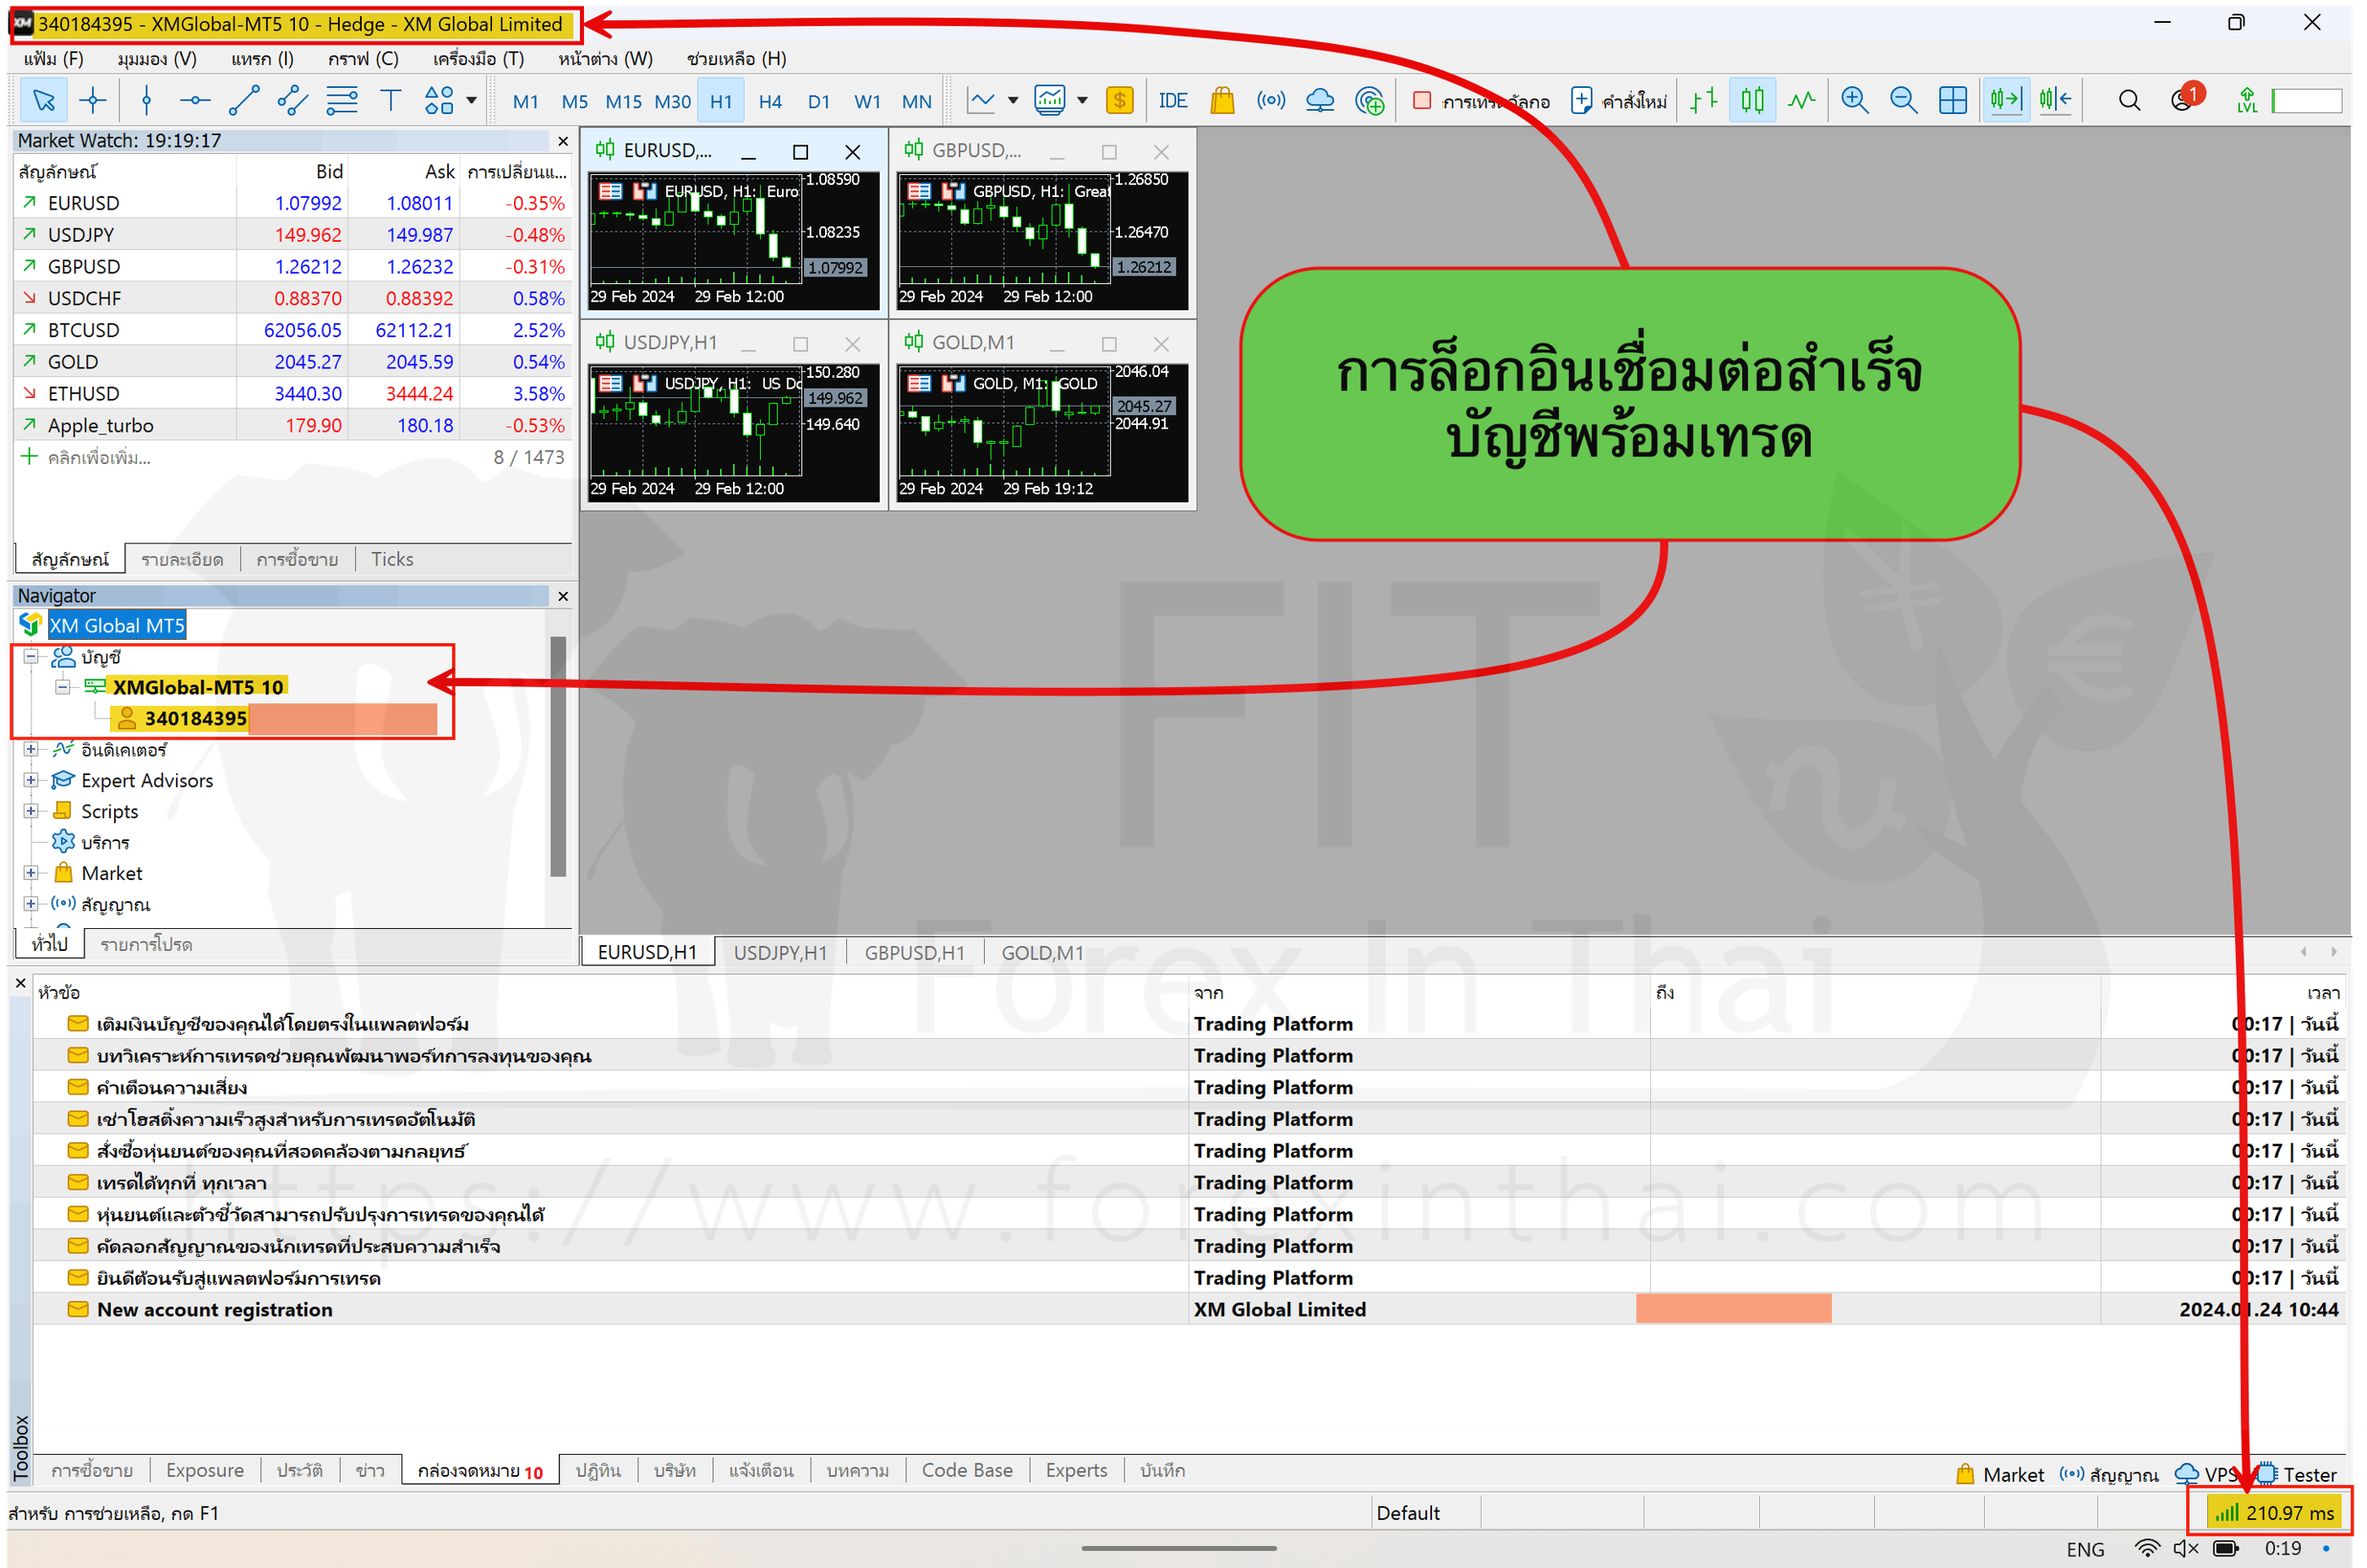2367x1568 pixels.
Task: Open Tester from toolbox bar
Action: (x=2297, y=1474)
